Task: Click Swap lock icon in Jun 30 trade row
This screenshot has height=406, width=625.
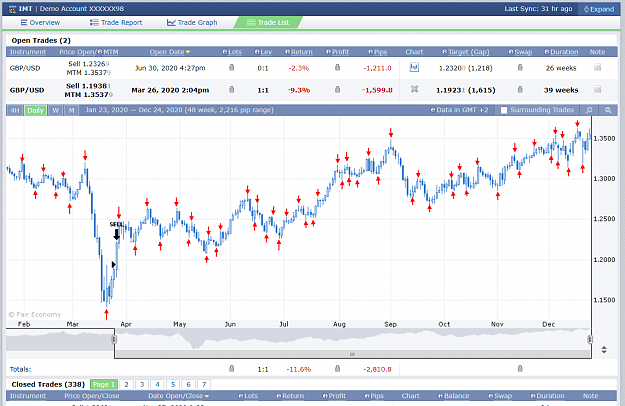Action: tap(520, 67)
